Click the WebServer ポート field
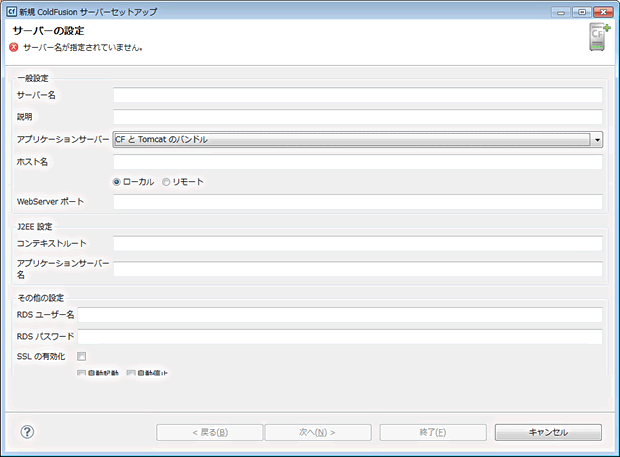Viewport: 620px width, 457px height. tap(358, 202)
